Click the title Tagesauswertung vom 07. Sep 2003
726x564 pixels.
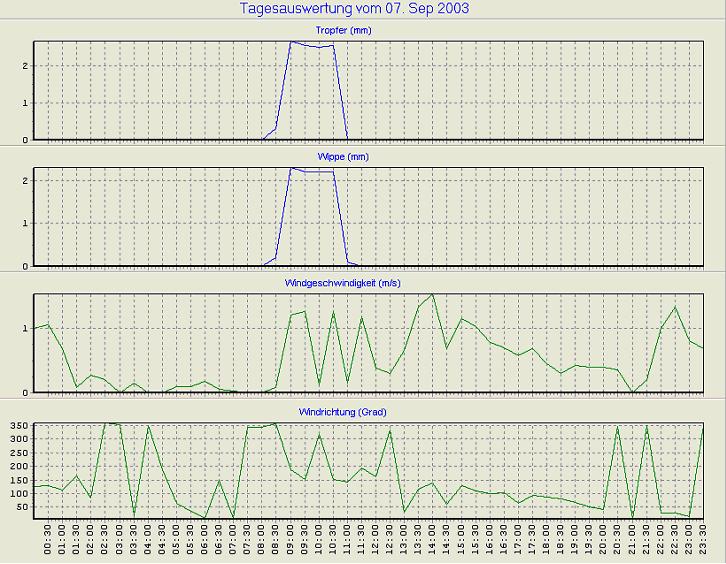(355, 9)
